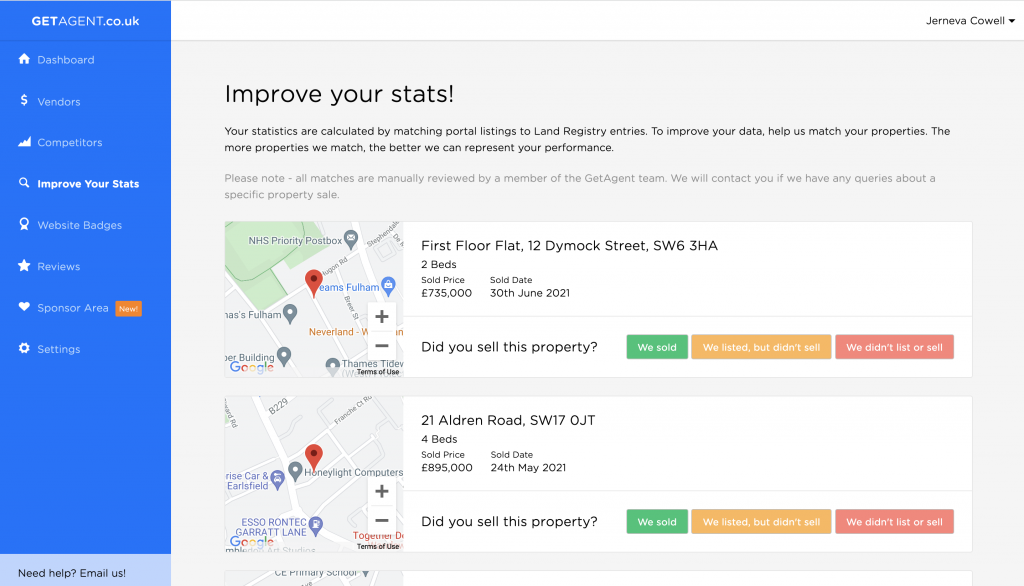Zoom out on the Dymock Street map

(381, 346)
